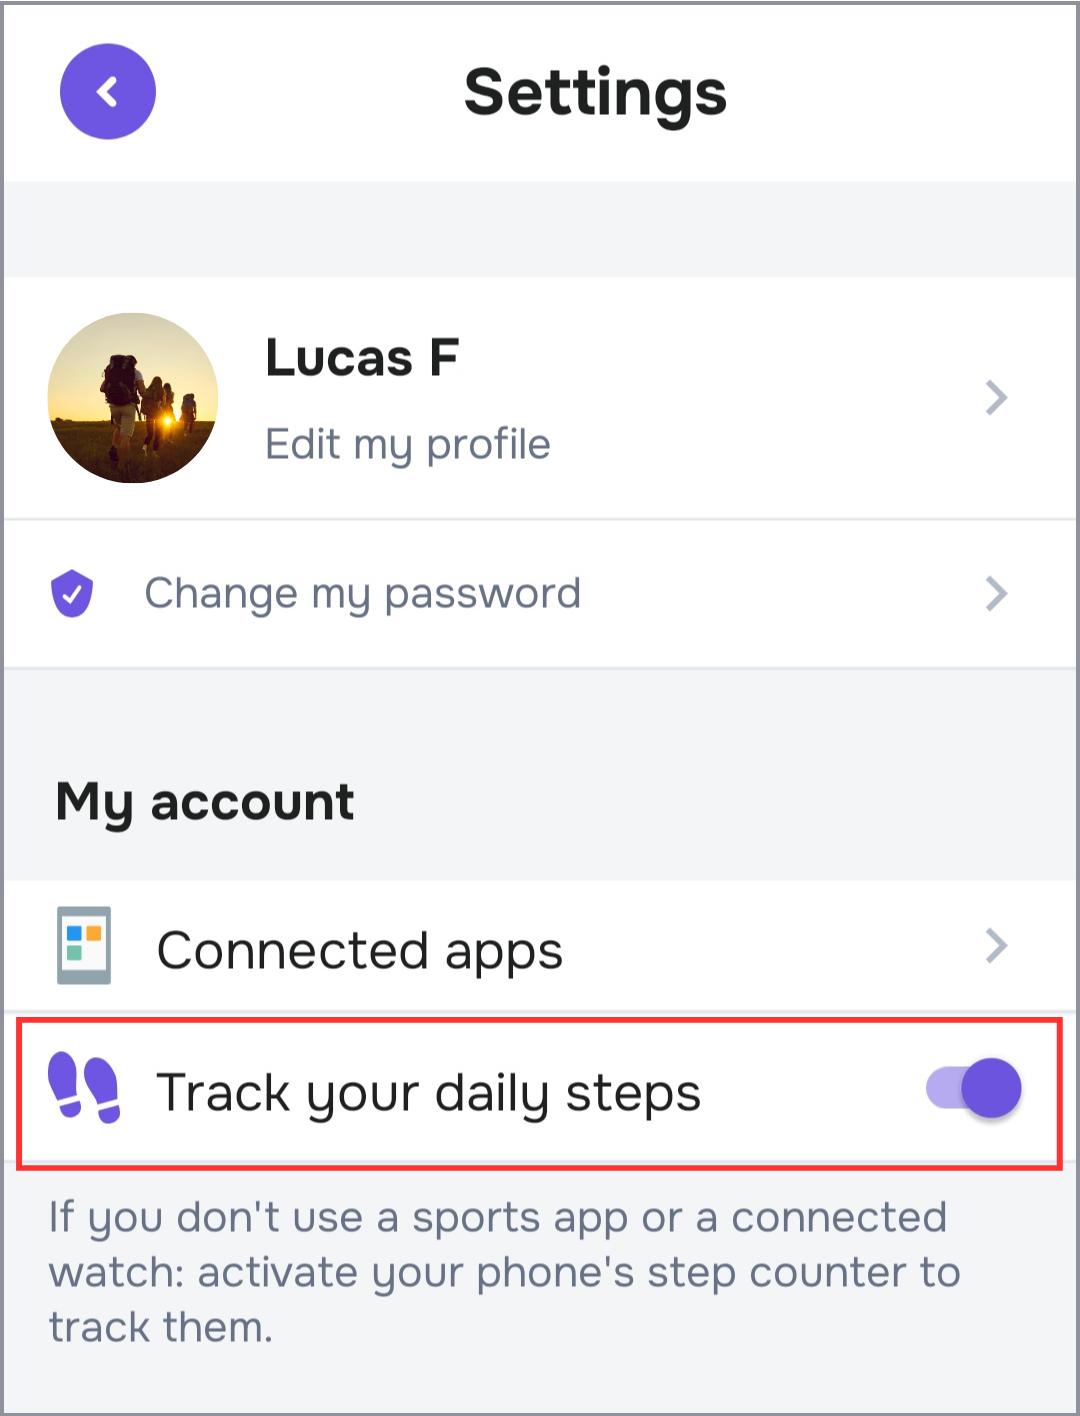The image size is (1080, 1416).
Task: Click the step counter description text
Action: (504, 1272)
